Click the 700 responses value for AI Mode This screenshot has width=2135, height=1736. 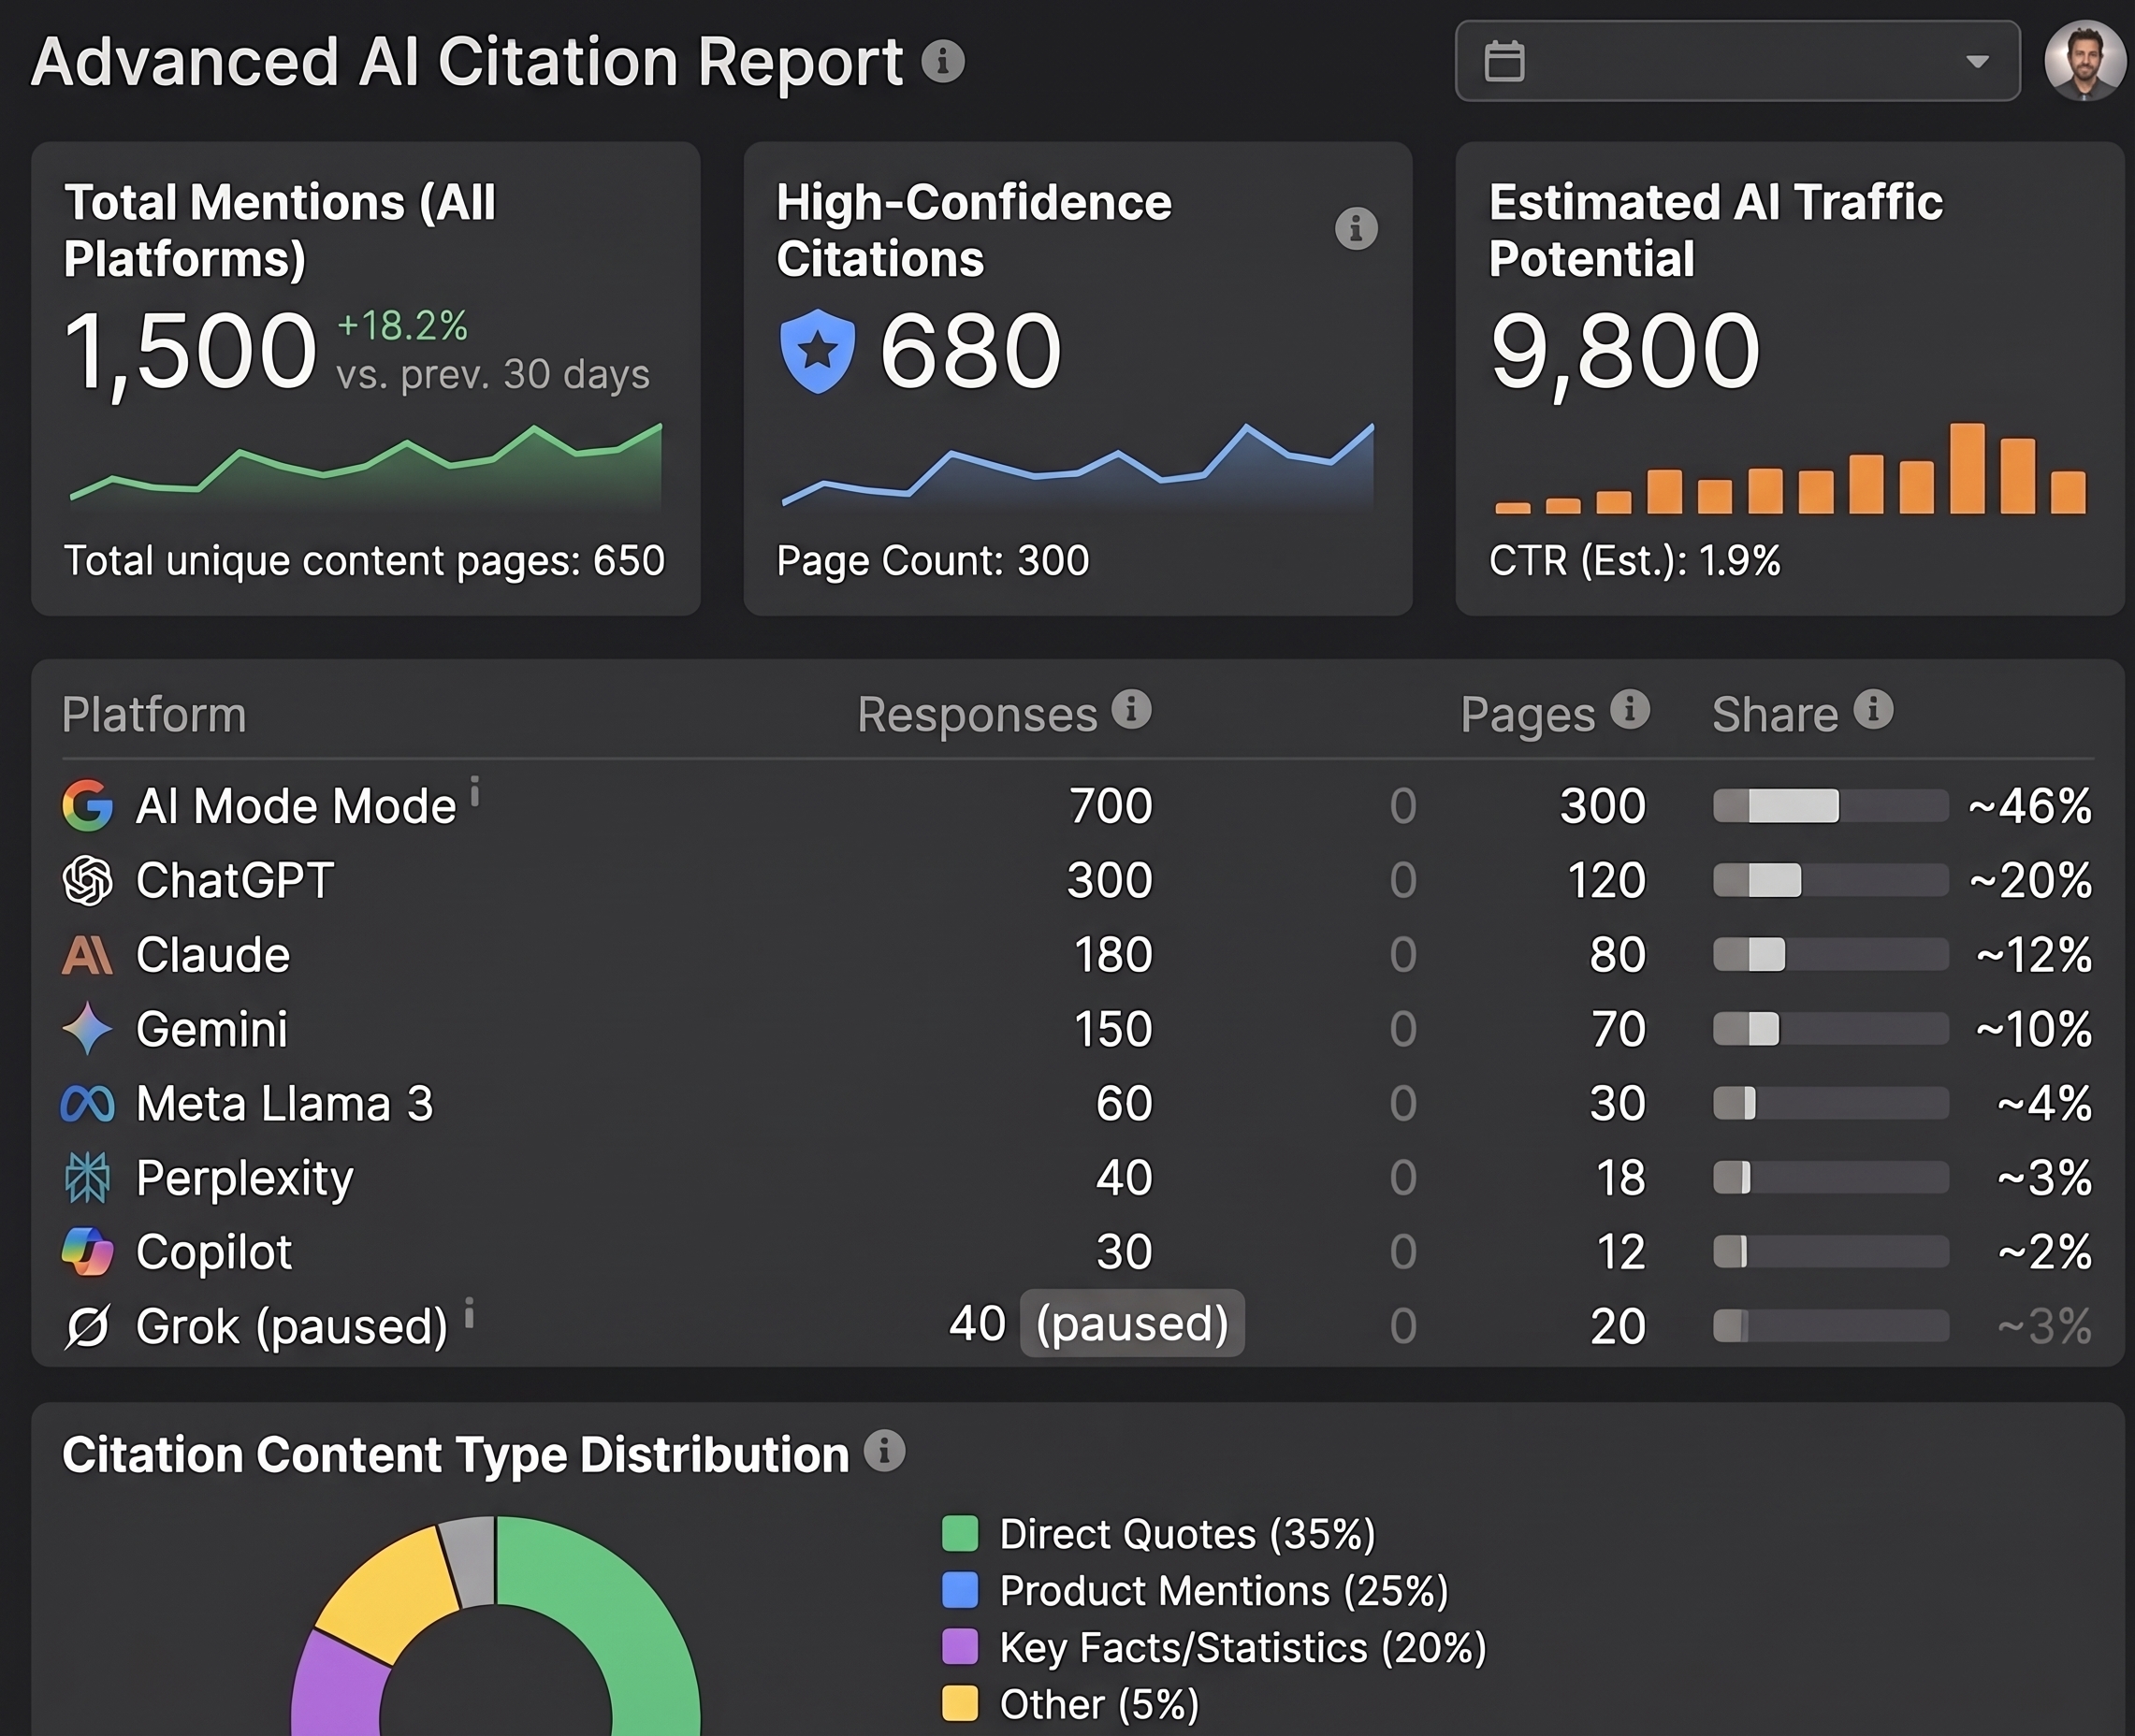(1110, 806)
